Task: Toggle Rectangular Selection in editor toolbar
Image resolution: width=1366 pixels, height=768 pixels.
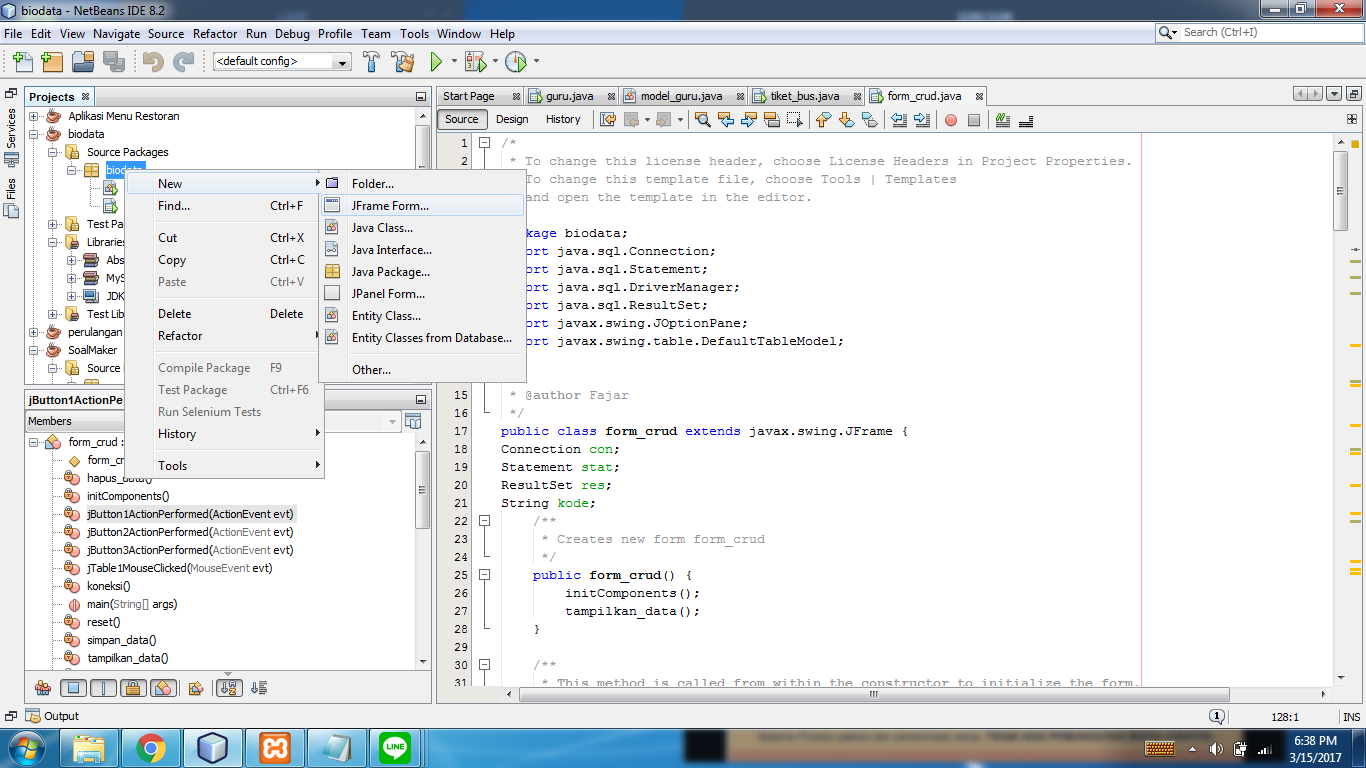Action: pyautogui.click(x=794, y=120)
